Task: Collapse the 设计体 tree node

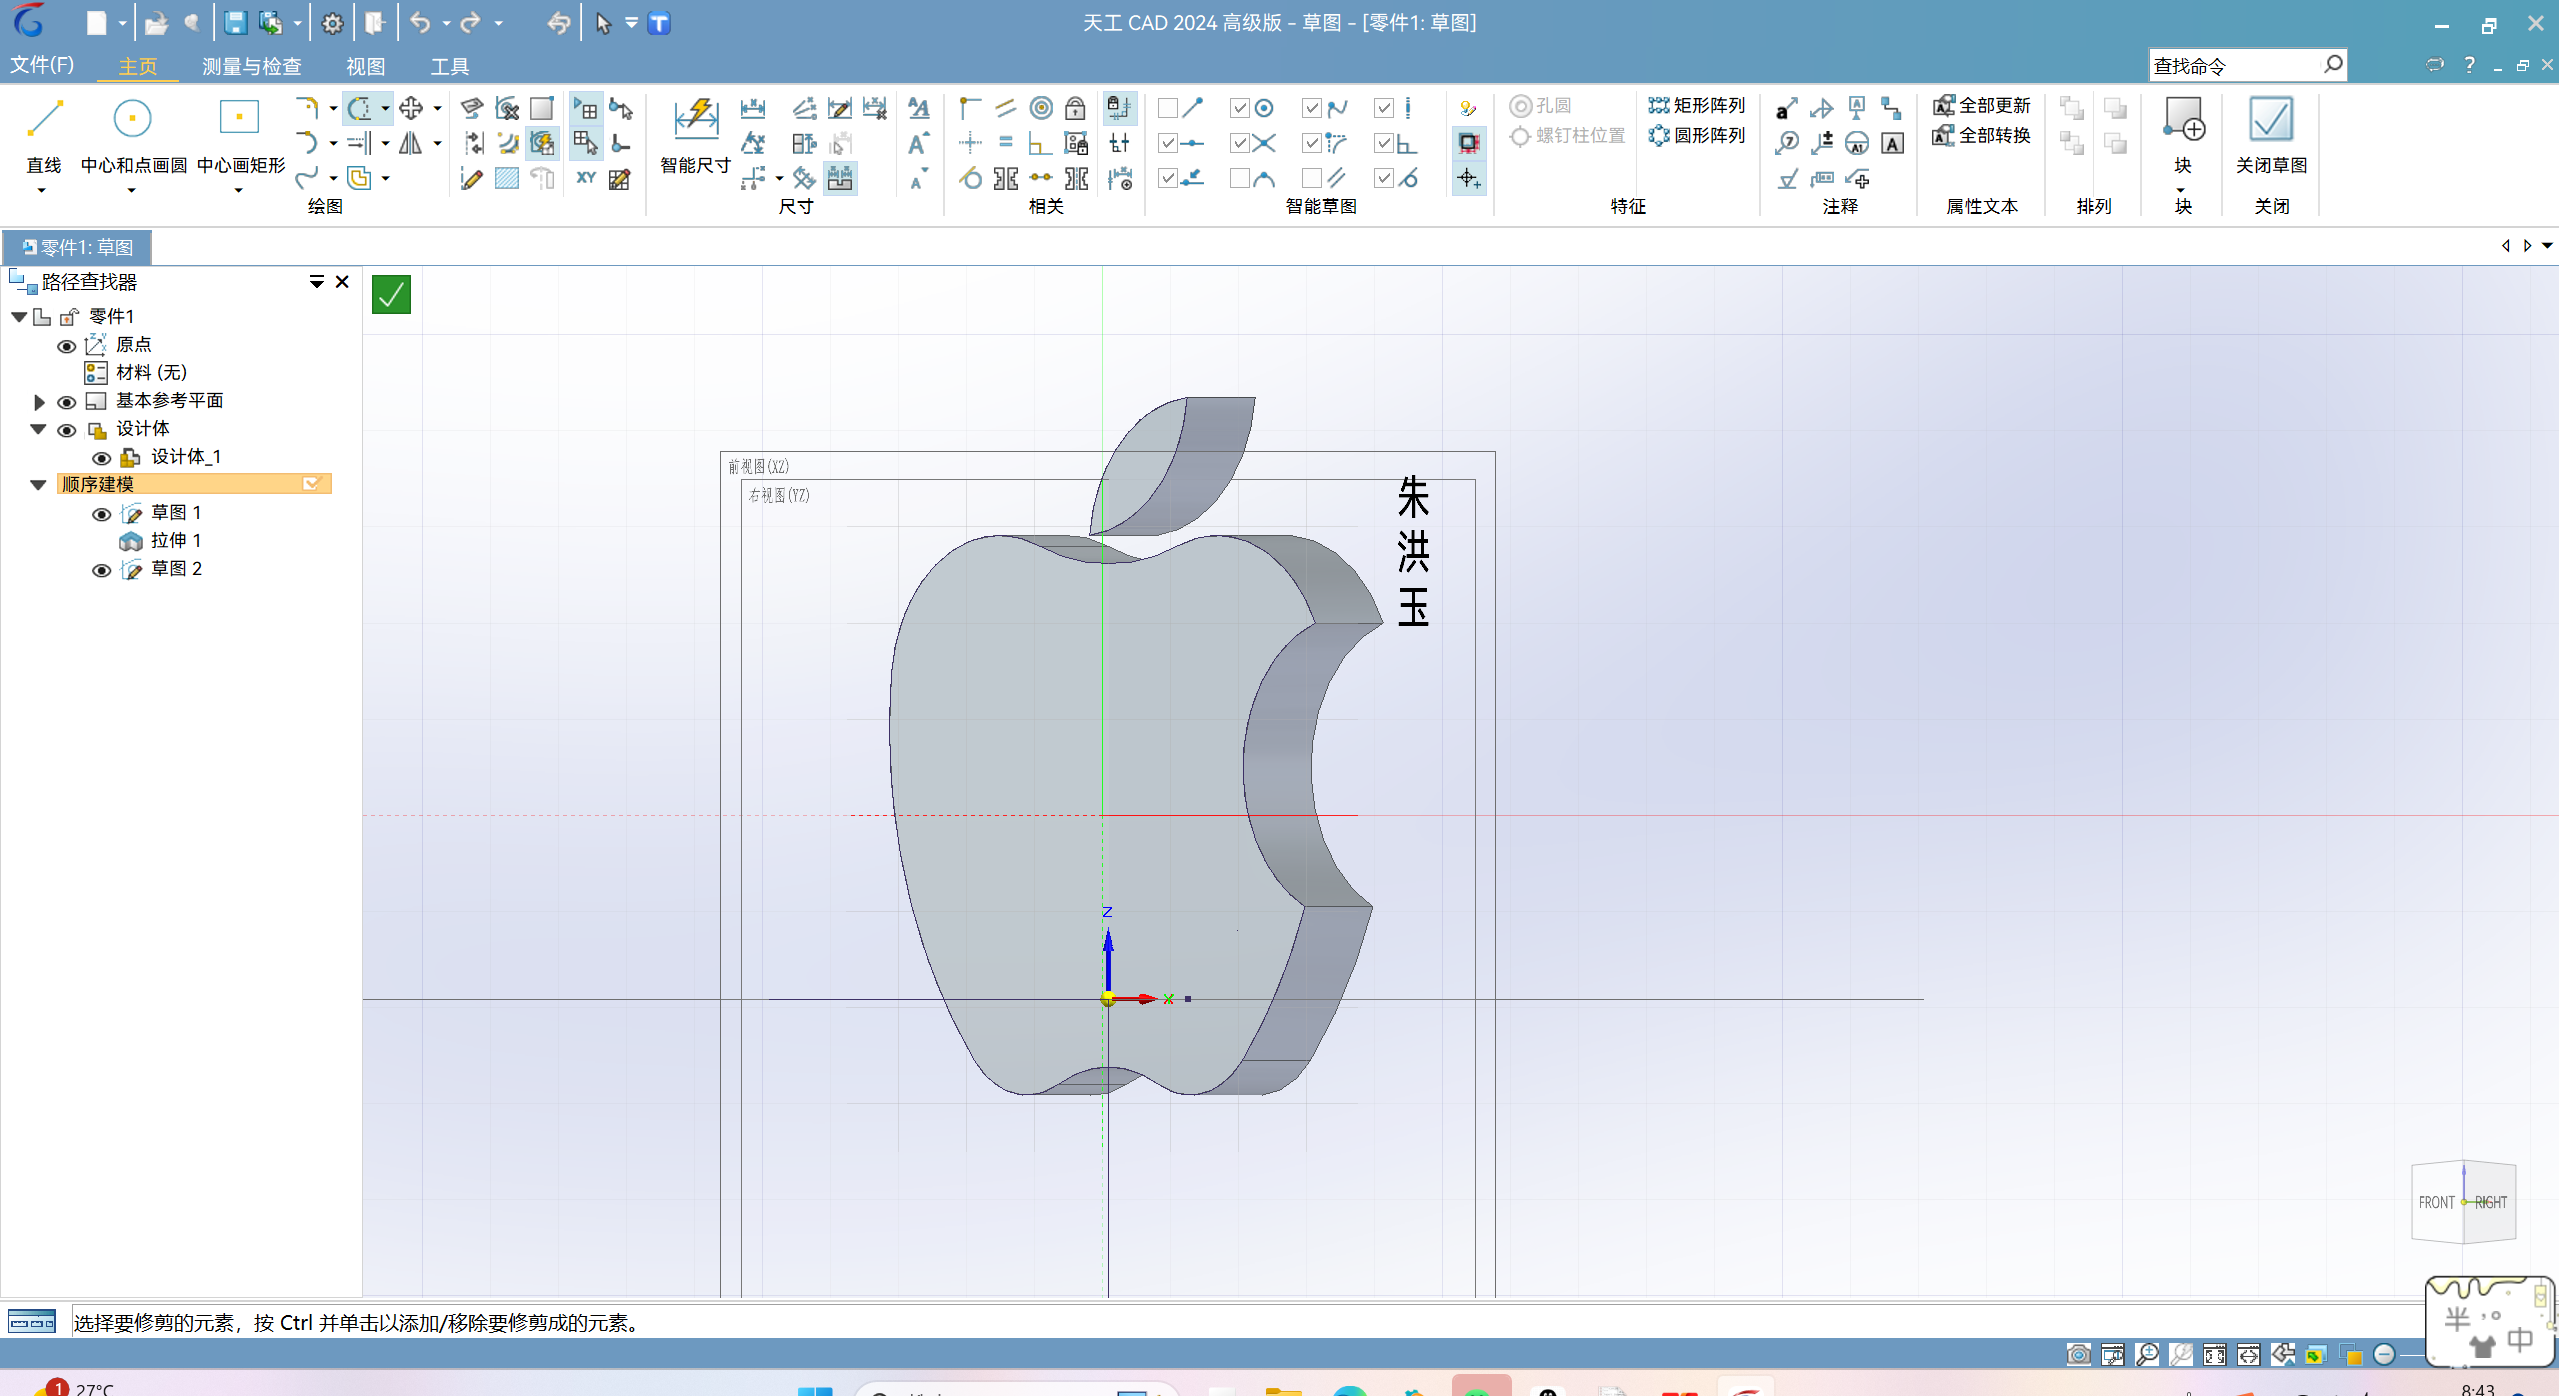Action: (x=39, y=429)
